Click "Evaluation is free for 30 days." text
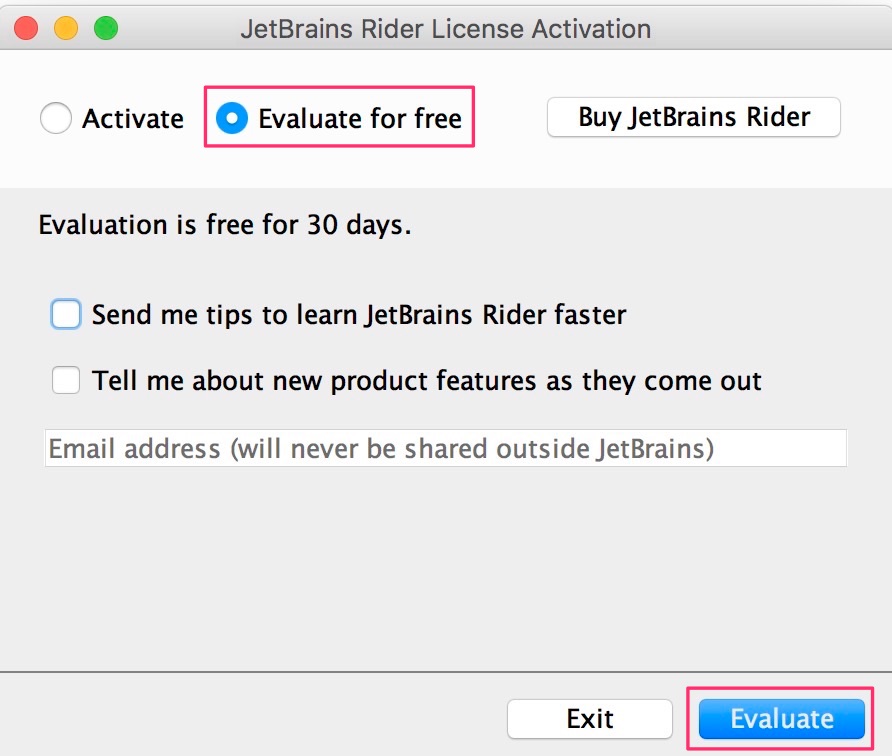This screenshot has height=756, width=892. click(x=225, y=225)
